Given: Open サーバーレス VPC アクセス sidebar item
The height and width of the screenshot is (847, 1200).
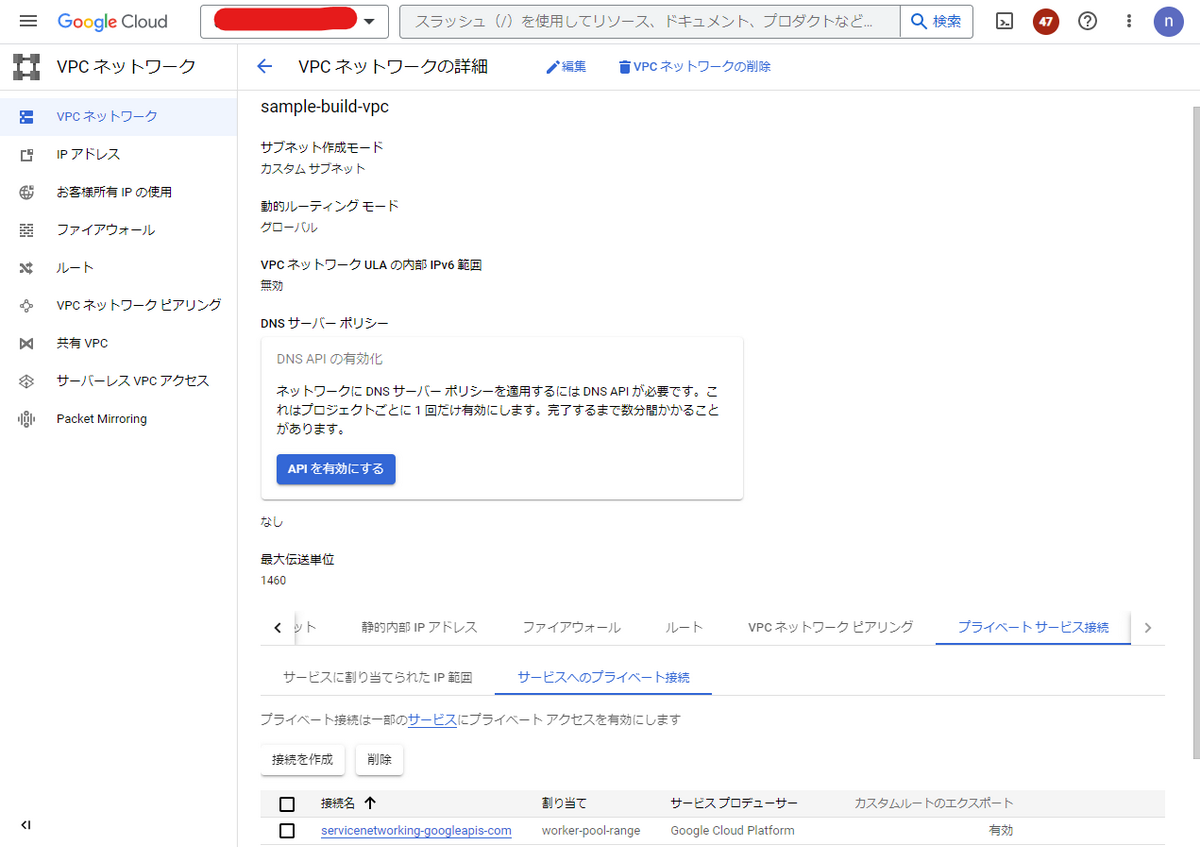Looking at the screenshot, I should [x=118, y=381].
